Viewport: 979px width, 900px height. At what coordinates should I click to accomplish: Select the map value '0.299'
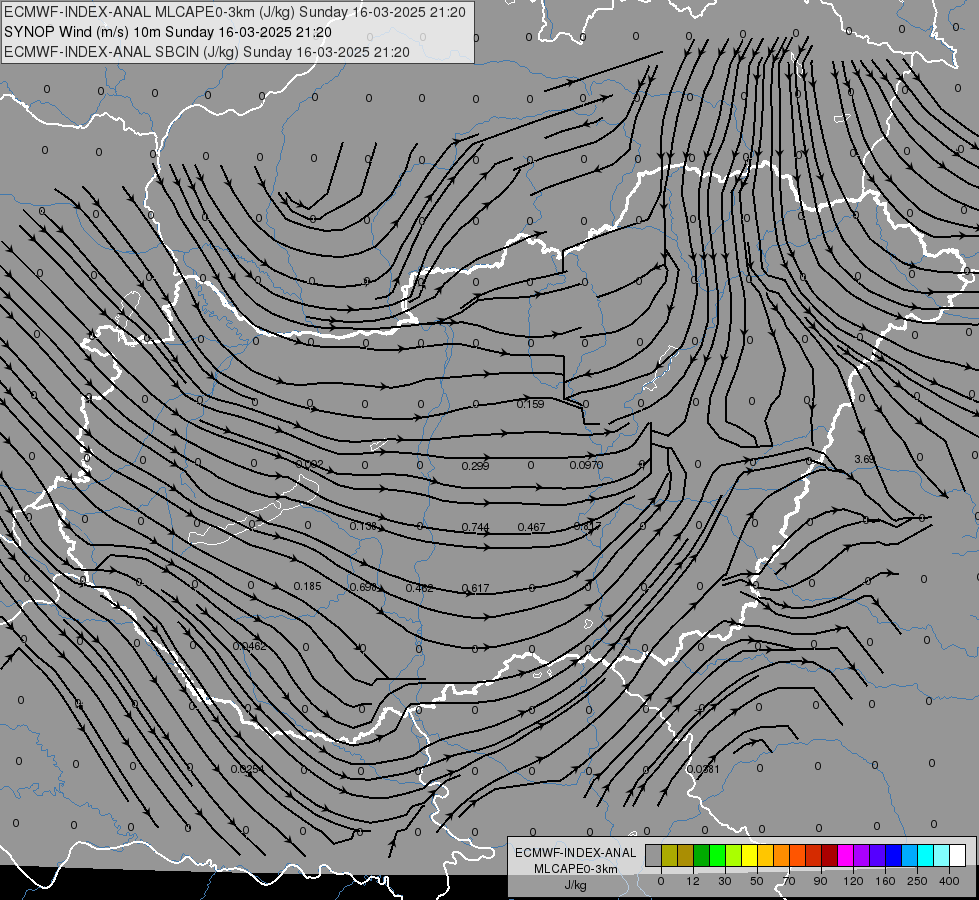coord(475,466)
